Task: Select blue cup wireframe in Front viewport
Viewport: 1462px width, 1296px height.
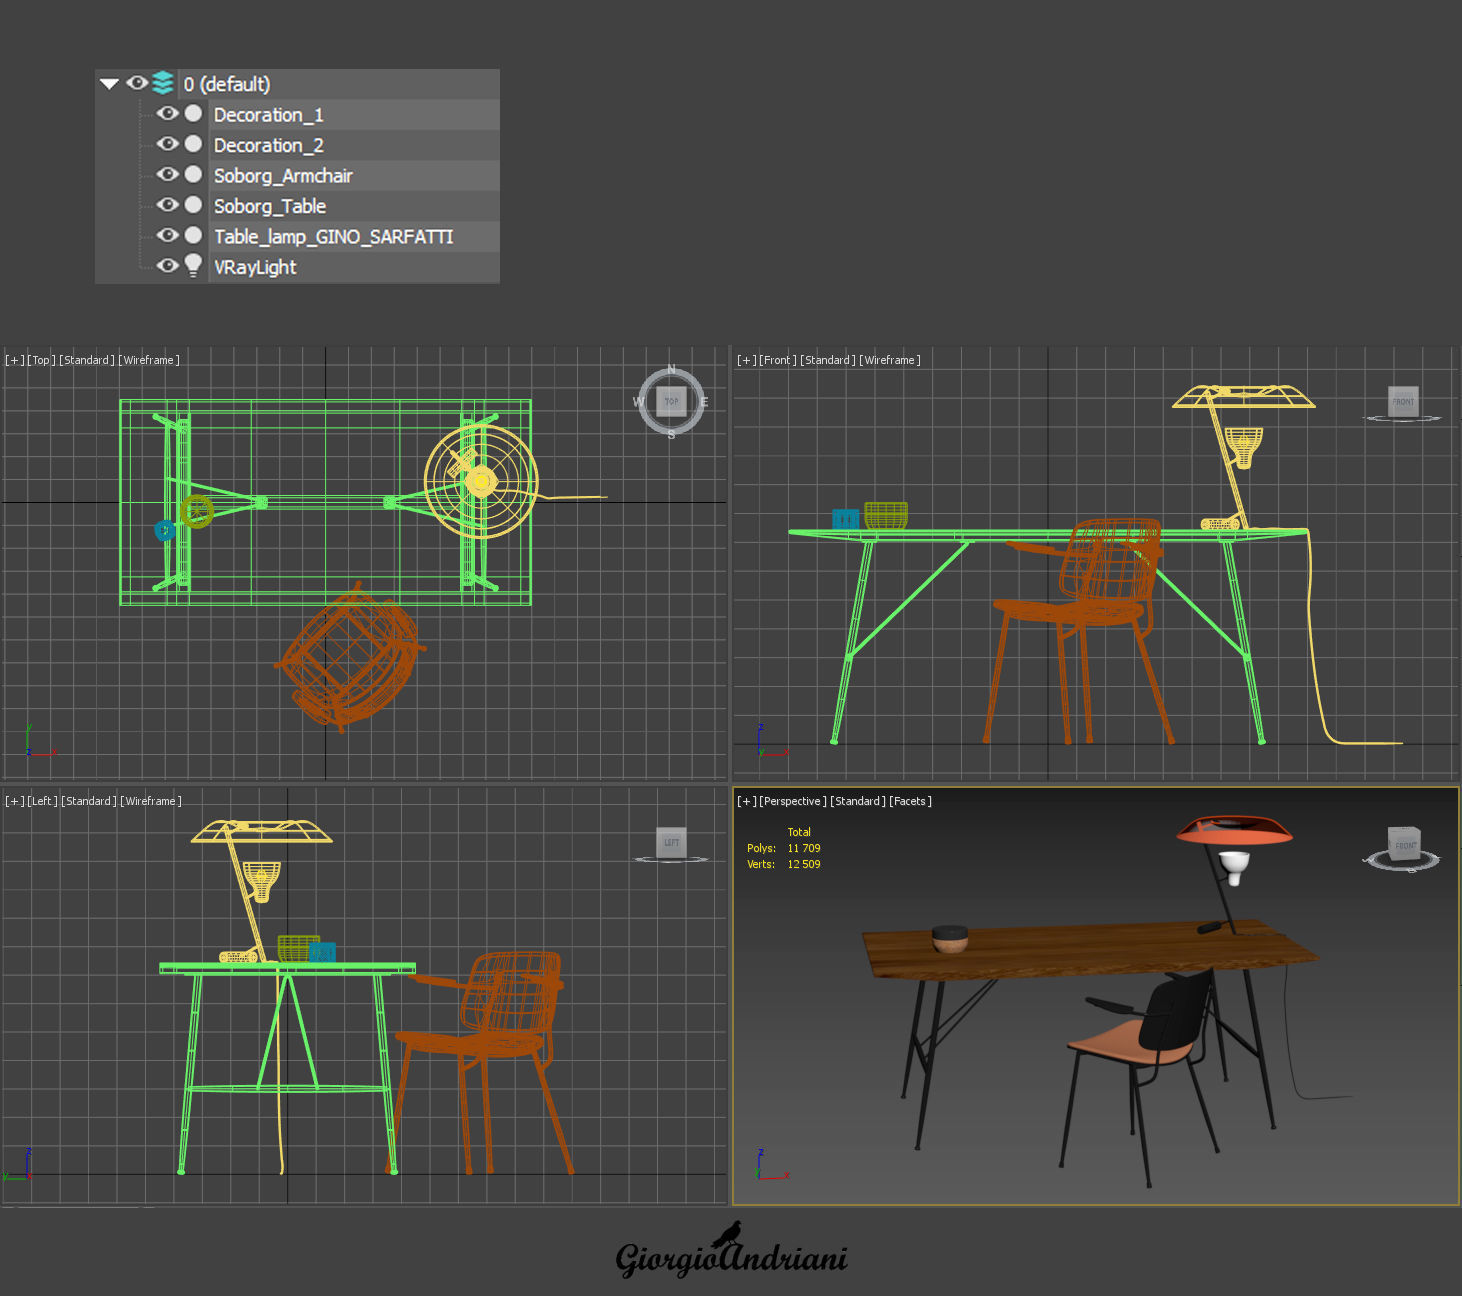Action: 846,519
